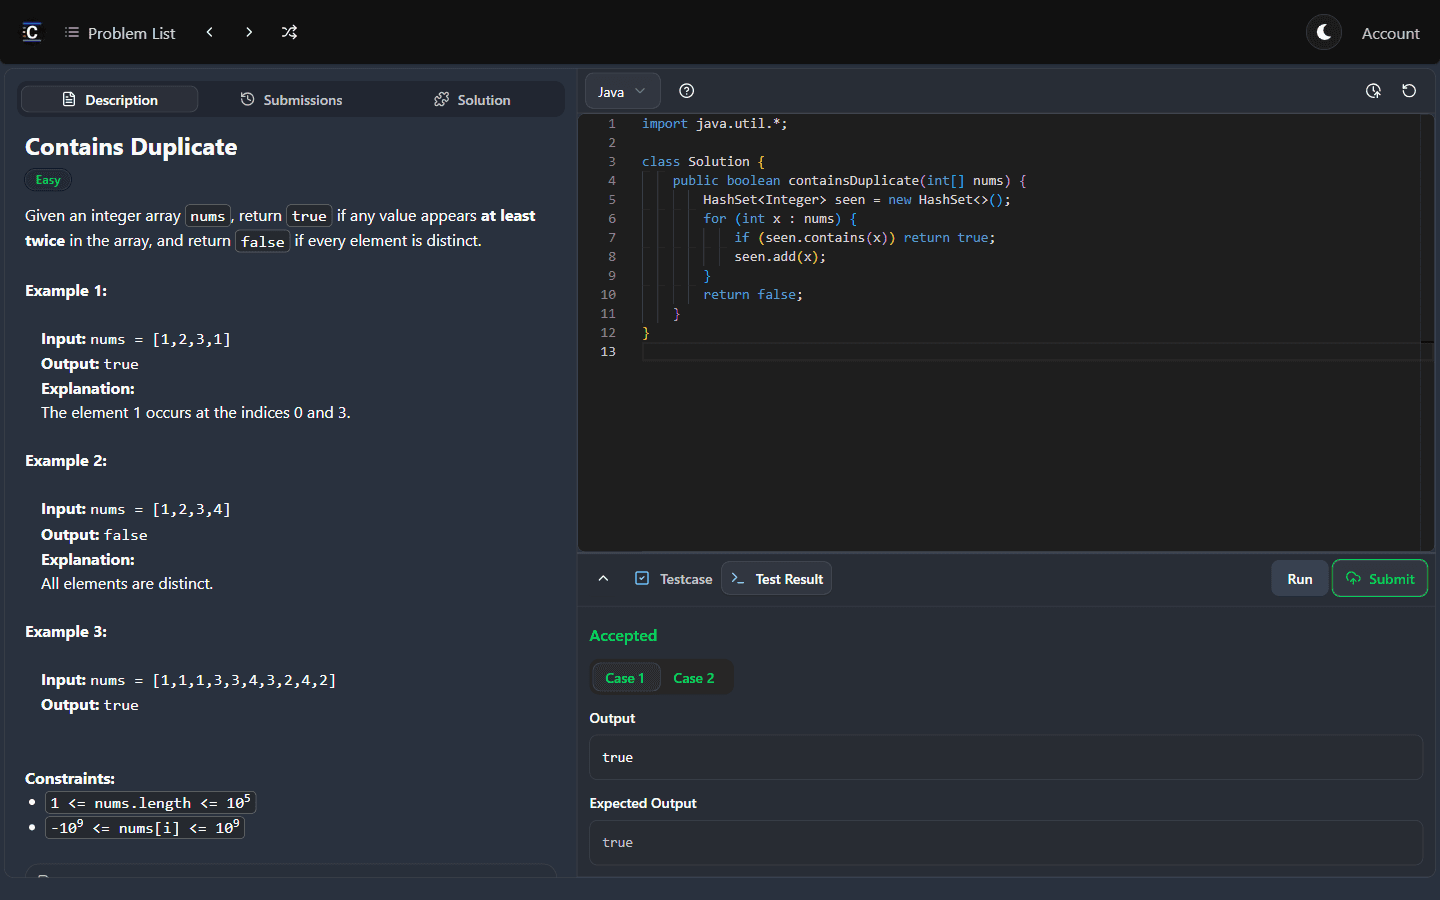Click the inline 'nums' code tag in description
Screen dimensions: 1440x900
tap(208, 216)
